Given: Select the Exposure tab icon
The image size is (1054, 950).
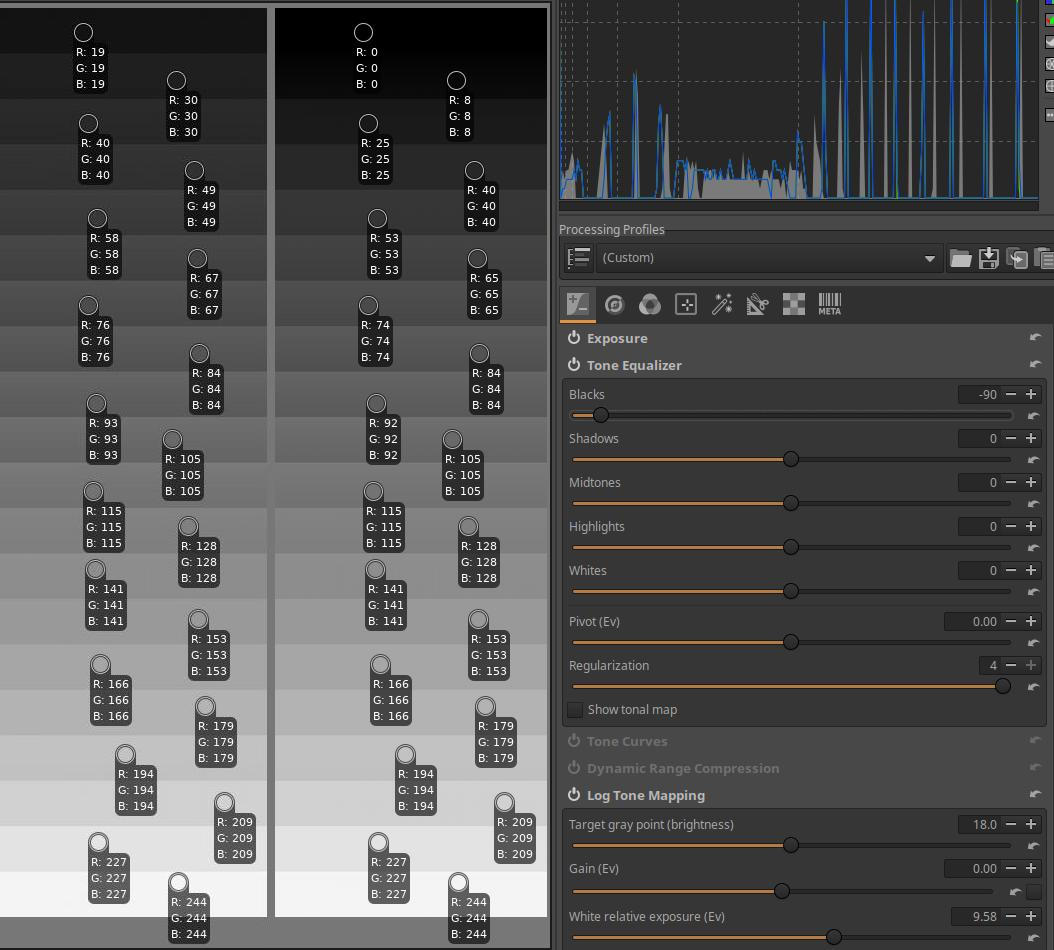Looking at the screenshot, I should click(578, 305).
